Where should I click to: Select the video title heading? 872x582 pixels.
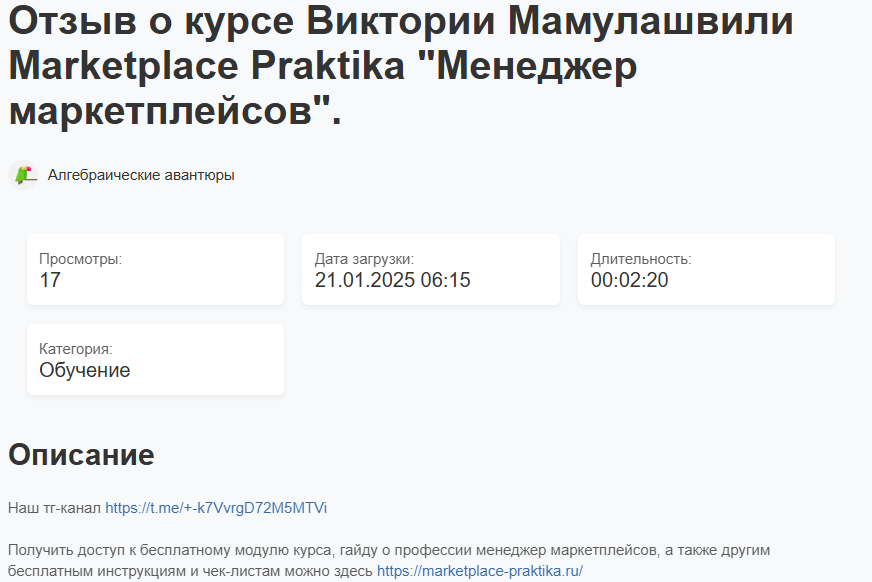(400, 66)
